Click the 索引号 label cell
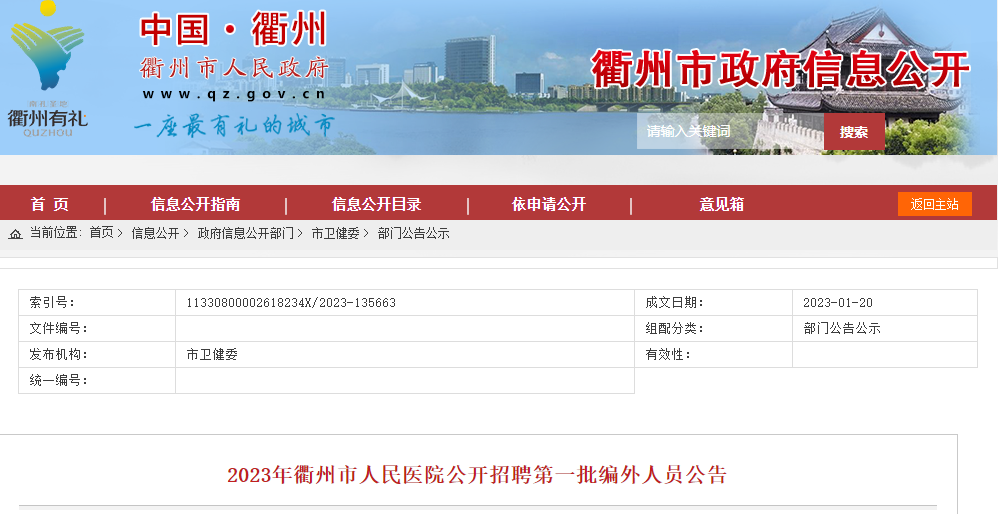The height and width of the screenshot is (514, 998). pyautogui.click(x=97, y=303)
